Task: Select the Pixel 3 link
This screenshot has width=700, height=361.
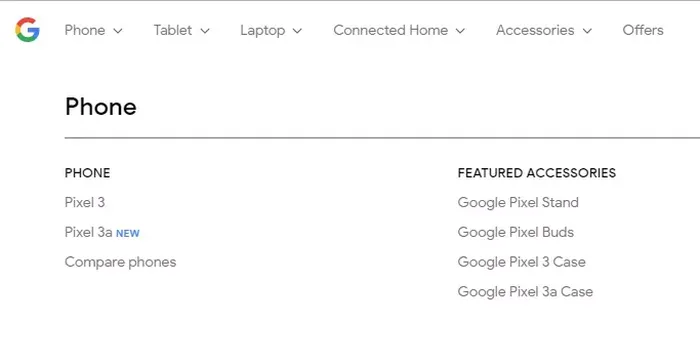Action: (85, 202)
